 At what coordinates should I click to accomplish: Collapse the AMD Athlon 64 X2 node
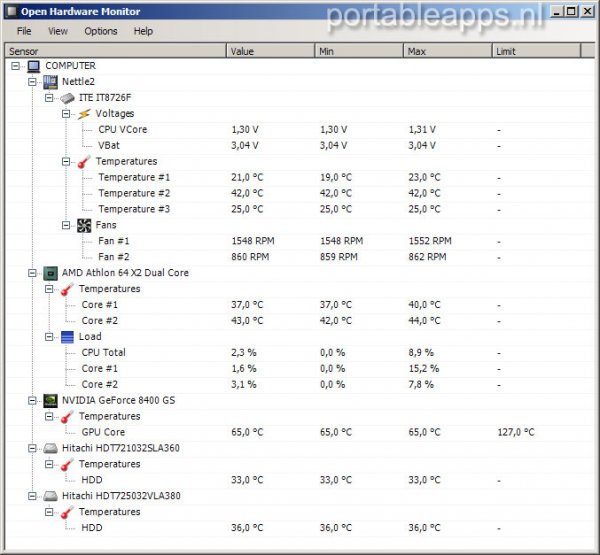[x=32, y=273]
